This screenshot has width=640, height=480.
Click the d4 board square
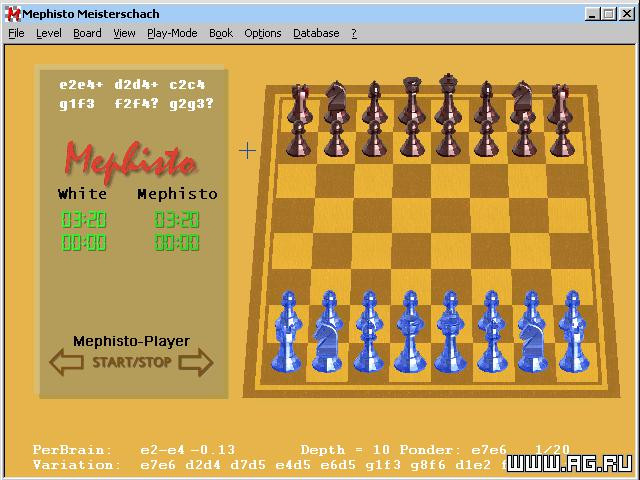click(411, 251)
